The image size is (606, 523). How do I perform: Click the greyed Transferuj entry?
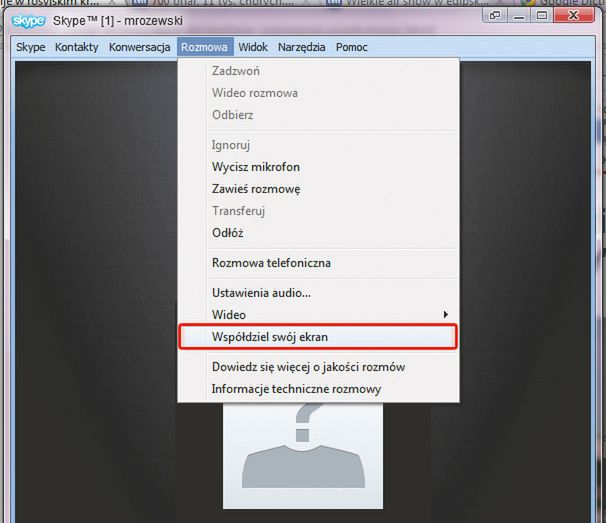point(318,211)
